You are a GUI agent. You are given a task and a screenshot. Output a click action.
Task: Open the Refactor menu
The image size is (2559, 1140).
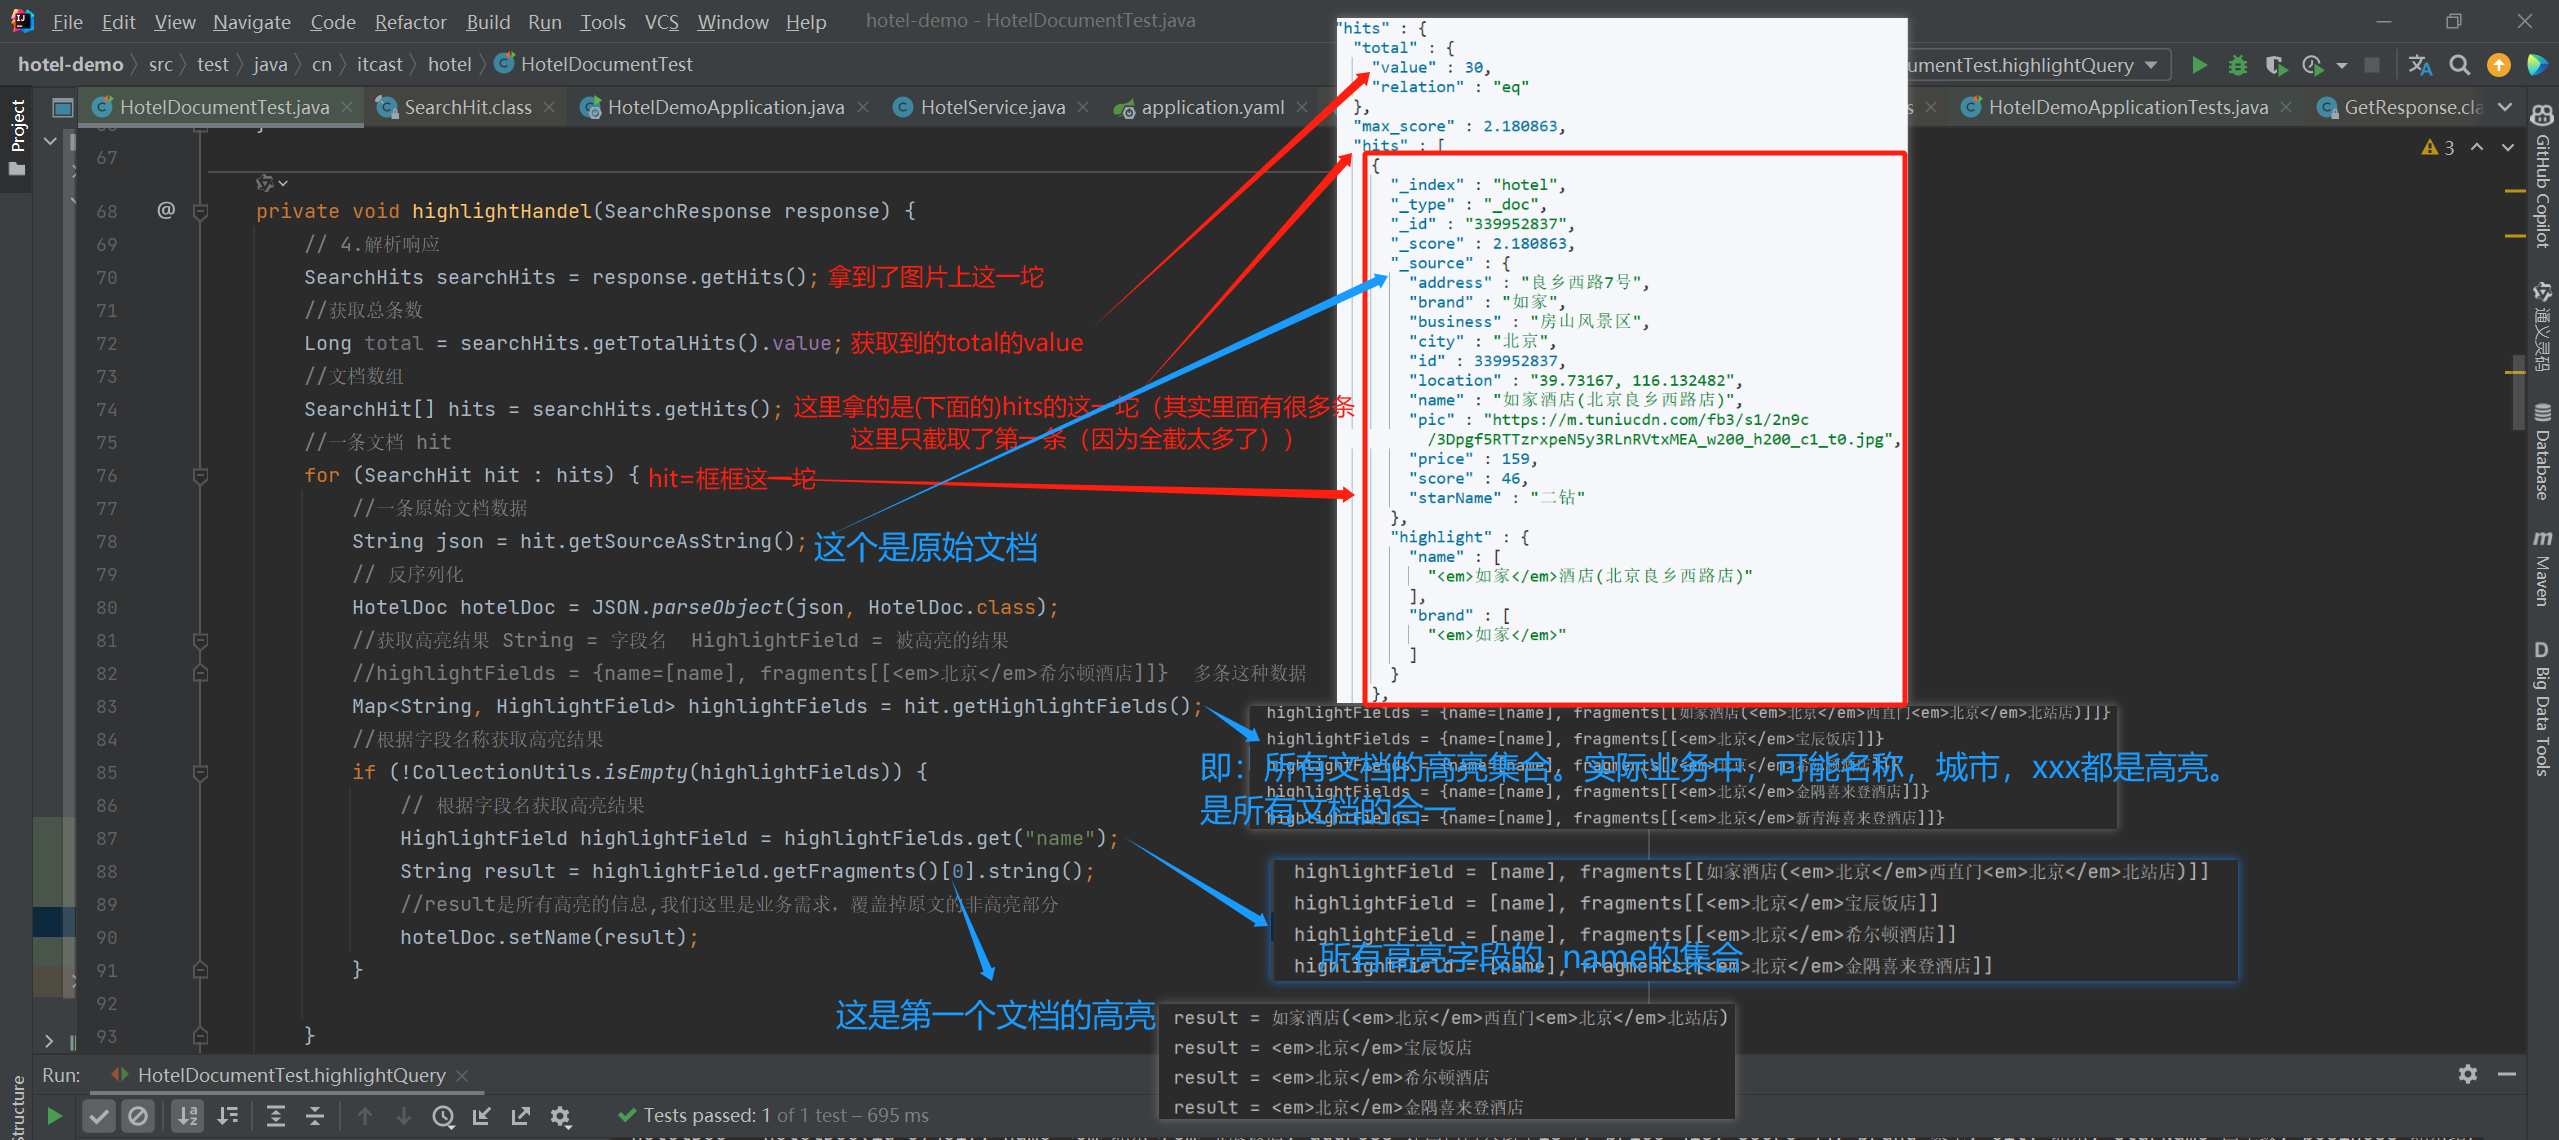point(410,22)
